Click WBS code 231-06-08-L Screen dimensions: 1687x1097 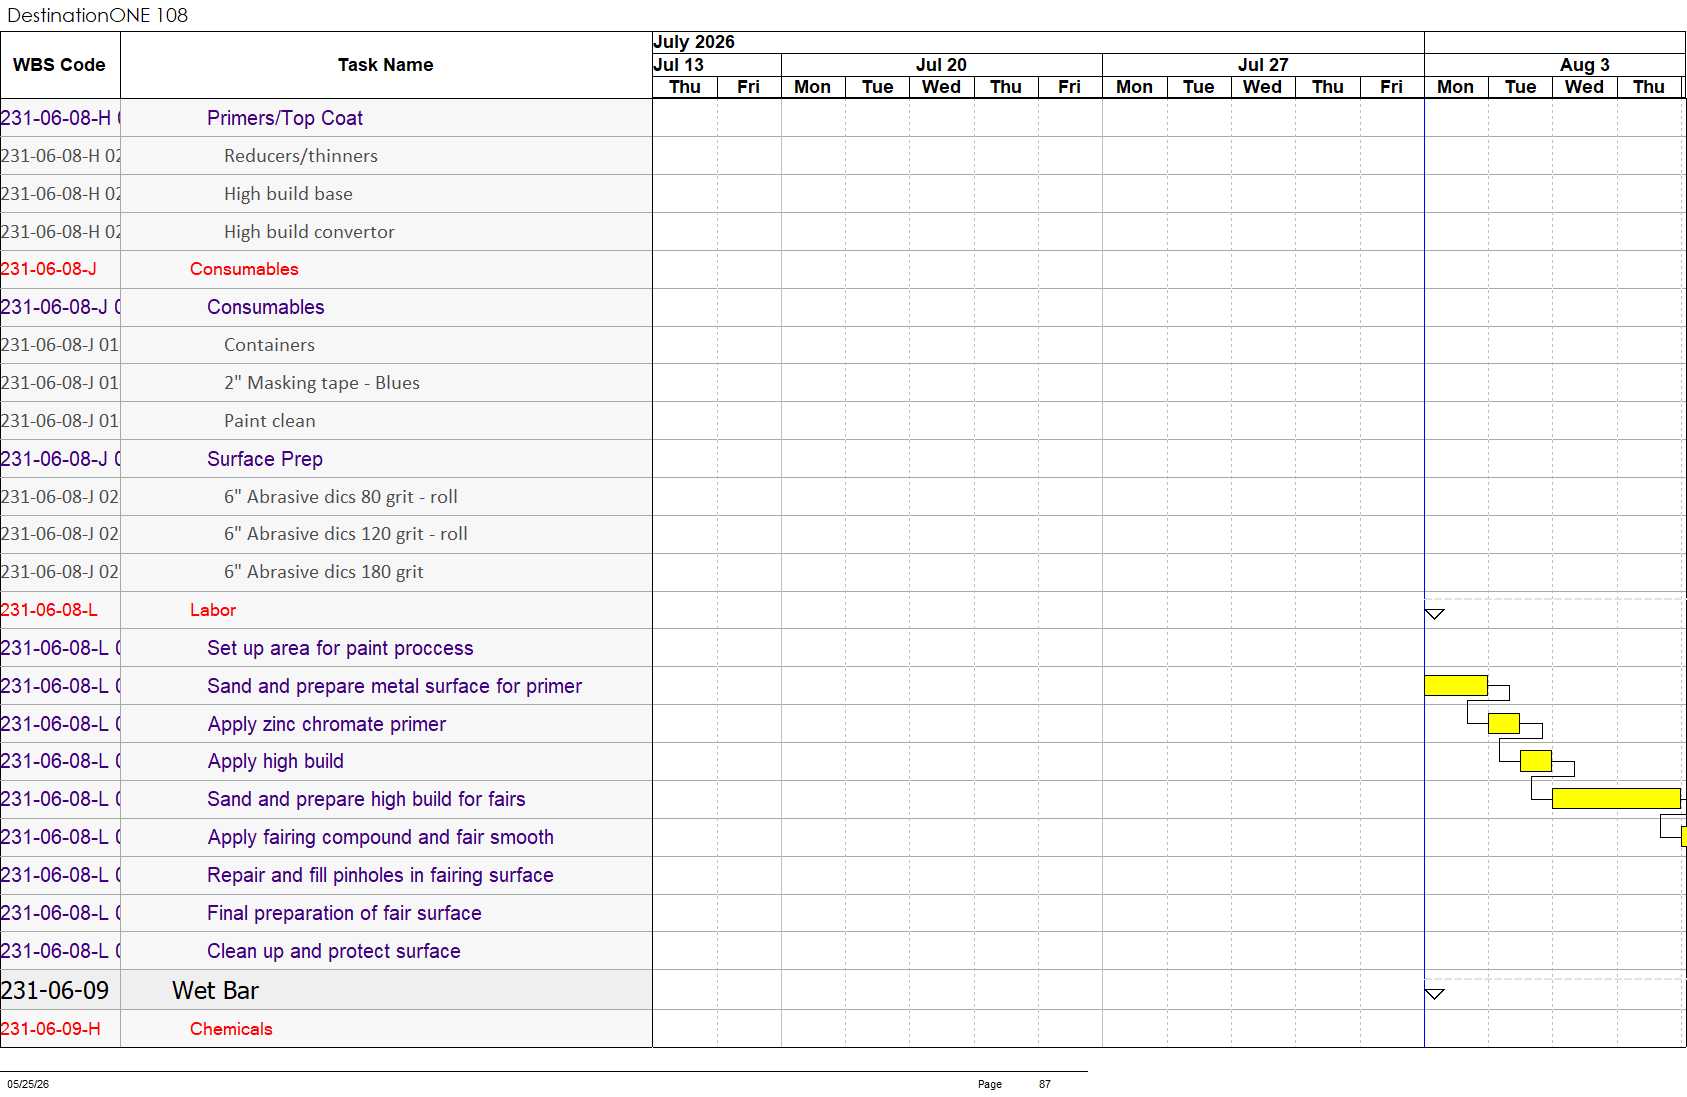coord(49,610)
